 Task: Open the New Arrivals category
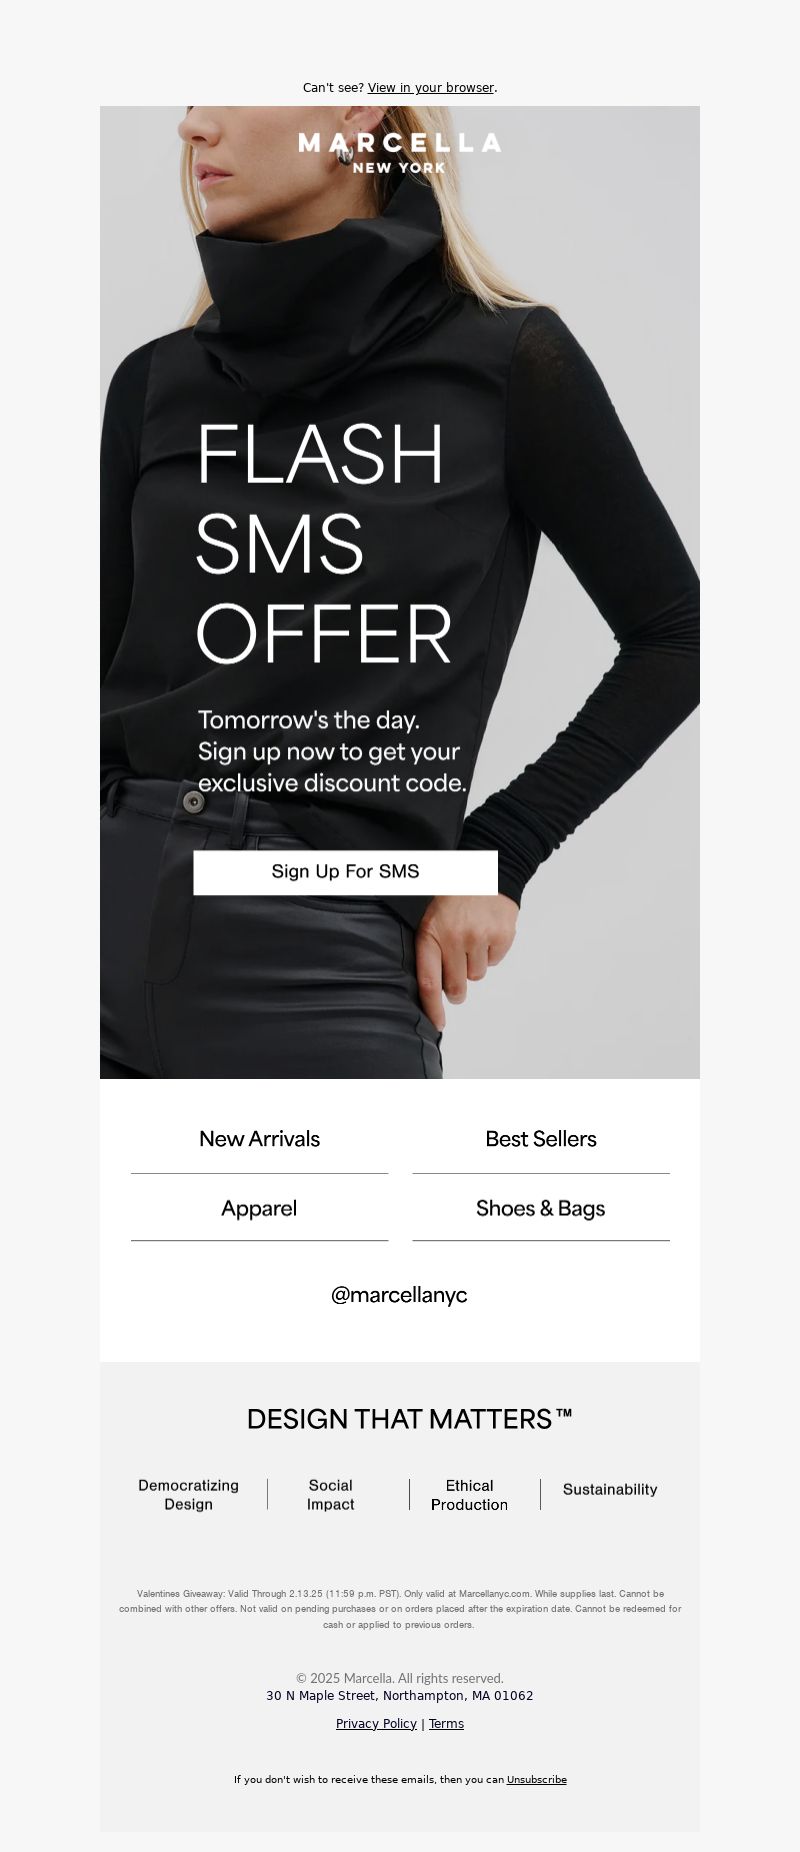[259, 1139]
